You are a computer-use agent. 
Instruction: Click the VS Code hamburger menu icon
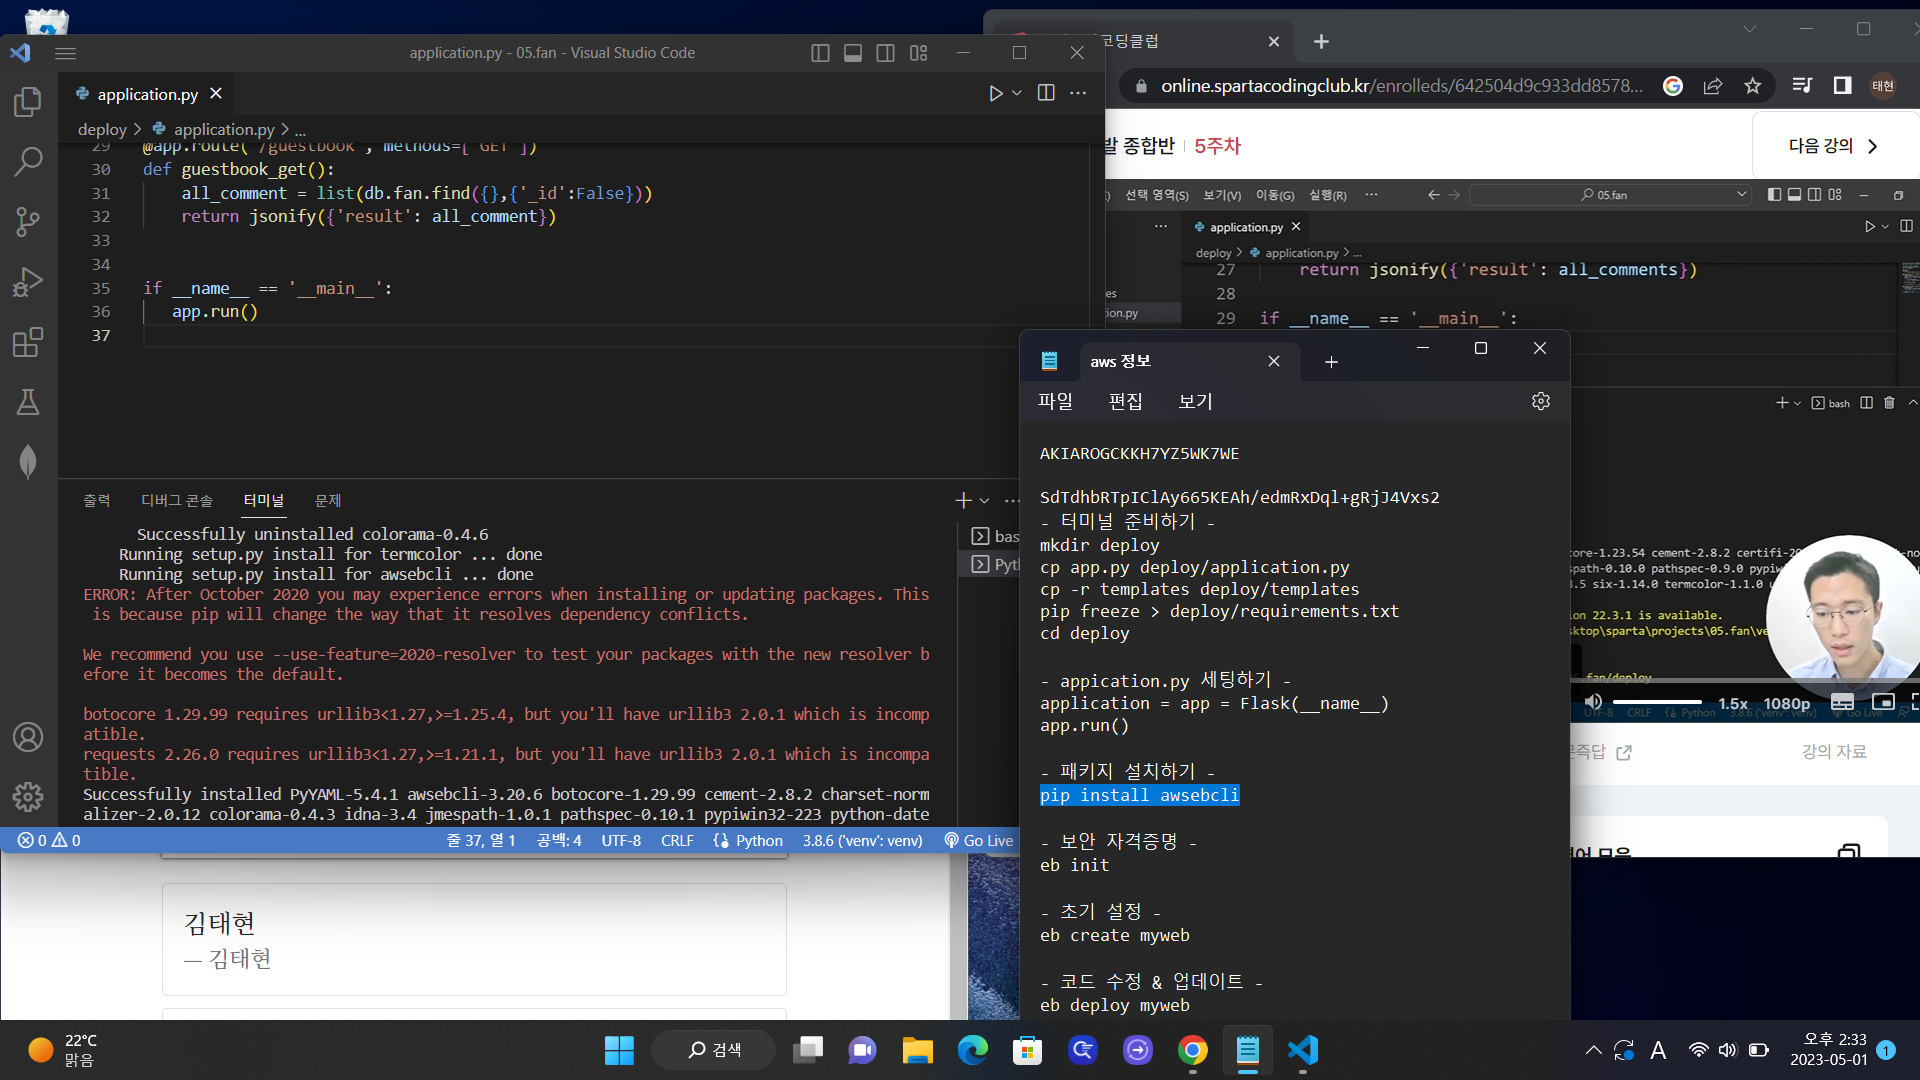(x=66, y=53)
